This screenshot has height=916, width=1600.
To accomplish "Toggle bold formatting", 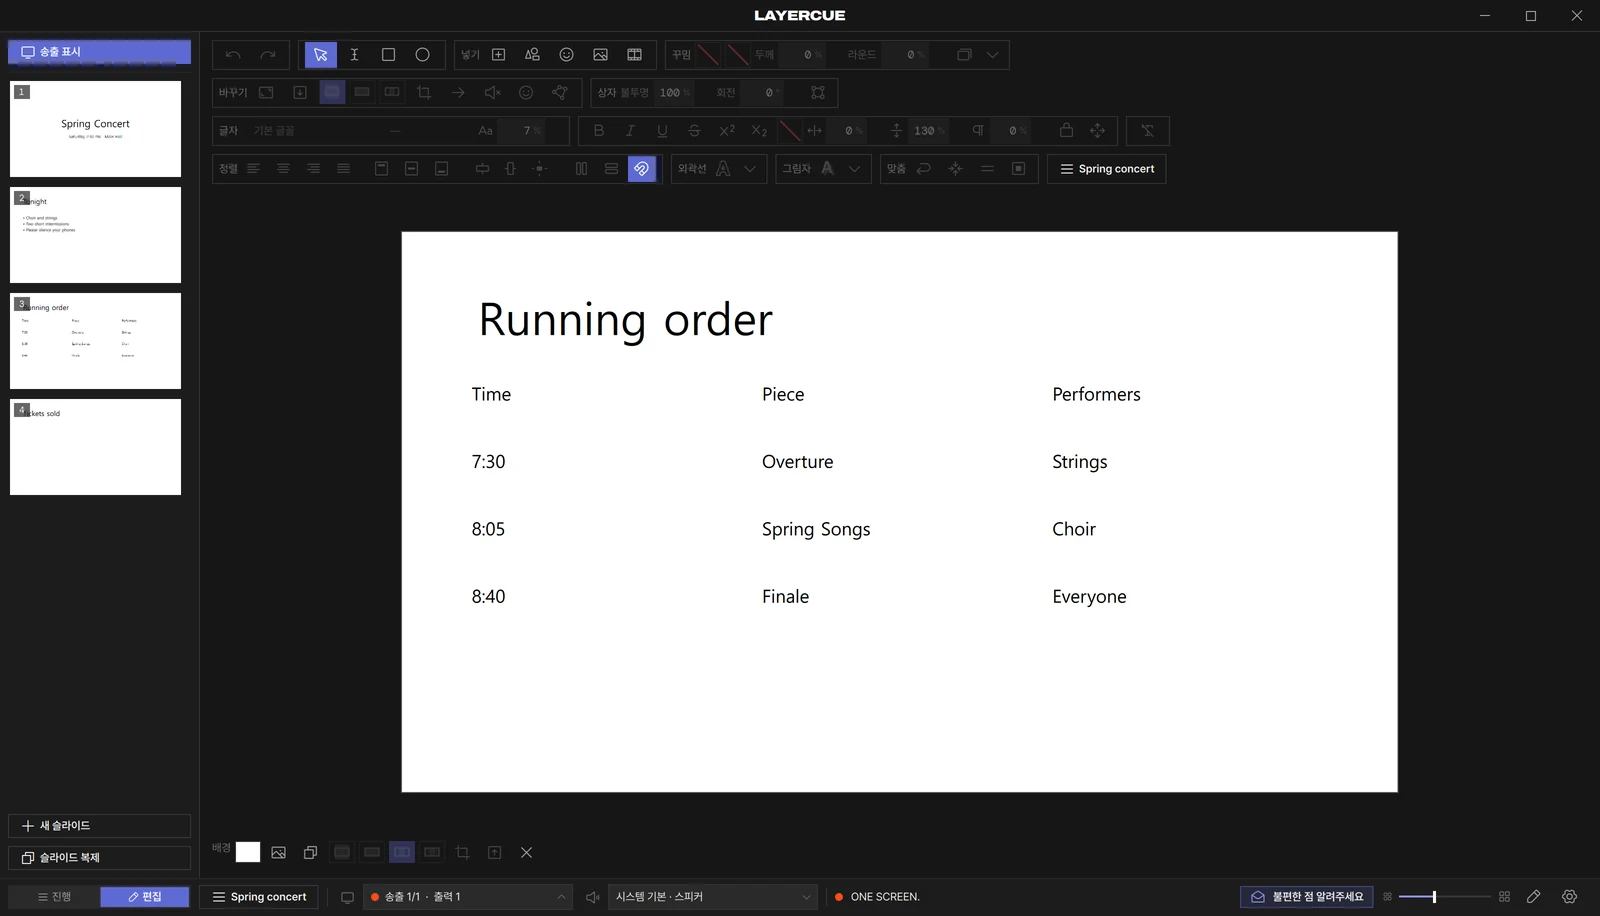I will (598, 131).
